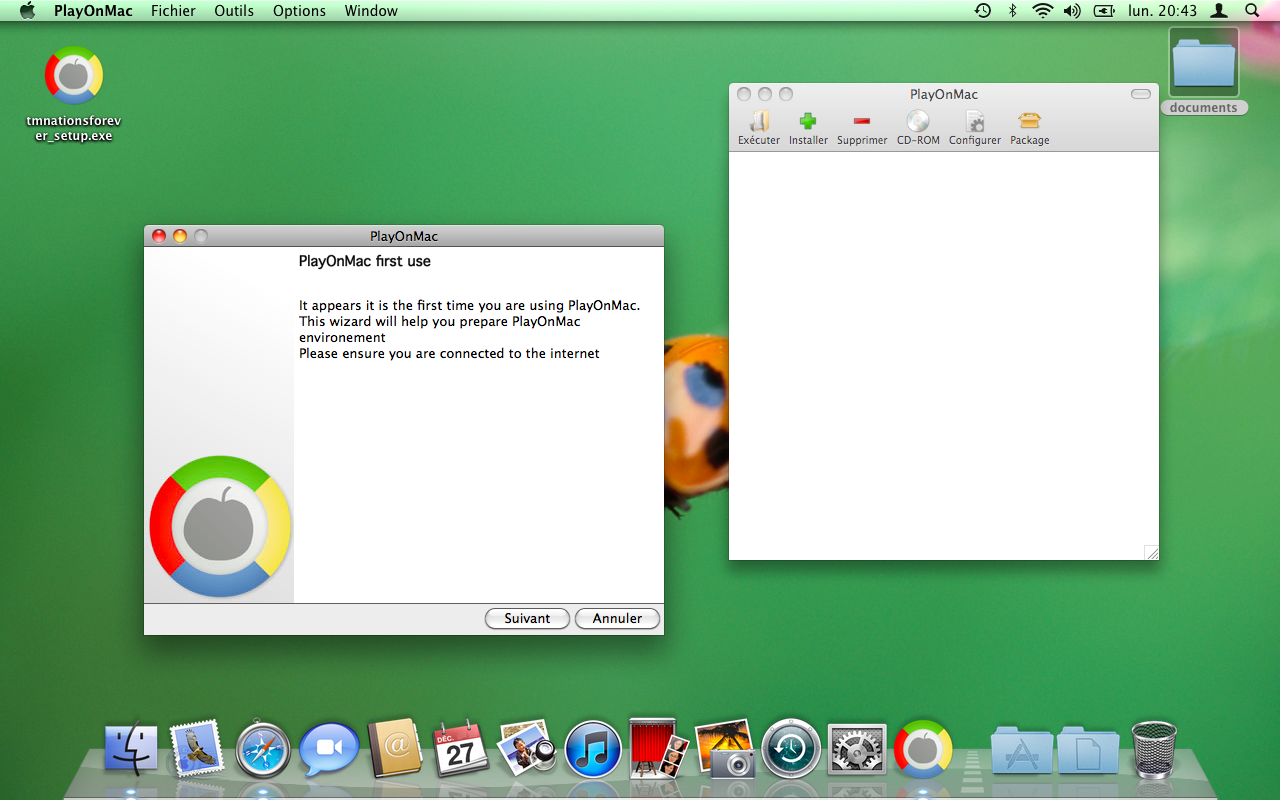Viewport: 1280px width, 800px height.
Task: Open Applications folder stack in Dock
Action: coord(1021,750)
